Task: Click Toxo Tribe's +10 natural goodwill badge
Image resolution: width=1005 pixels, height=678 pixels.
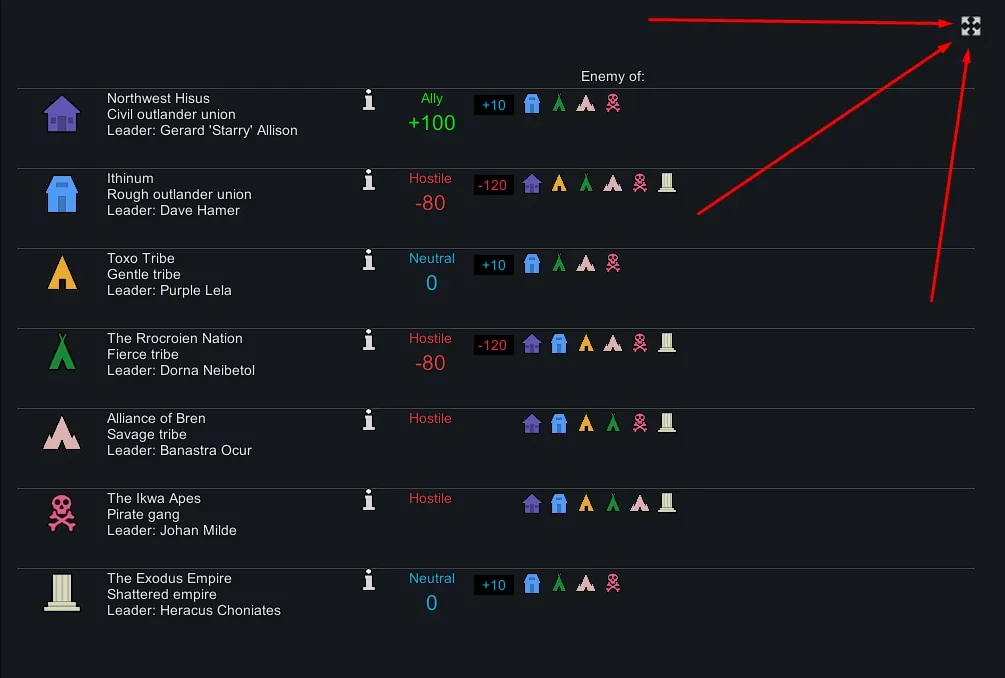Action: pyautogui.click(x=494, y=265)
